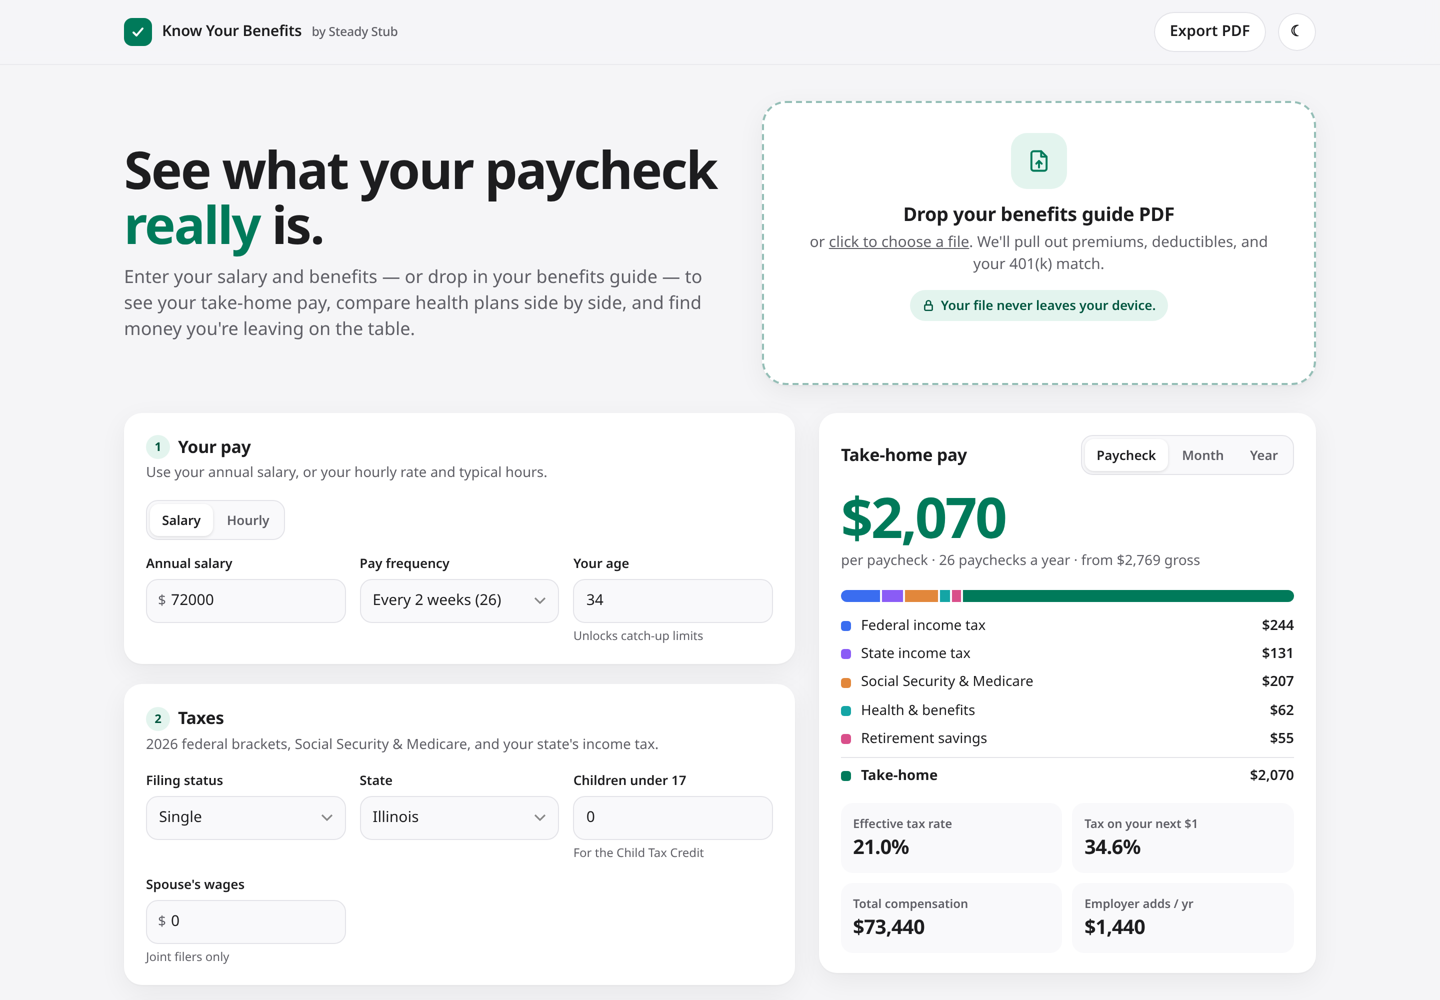Open the Filing status dropdown
The width and height of the screenshot is (1440, 1000).
pyautogui.click(x=246, y=818)
